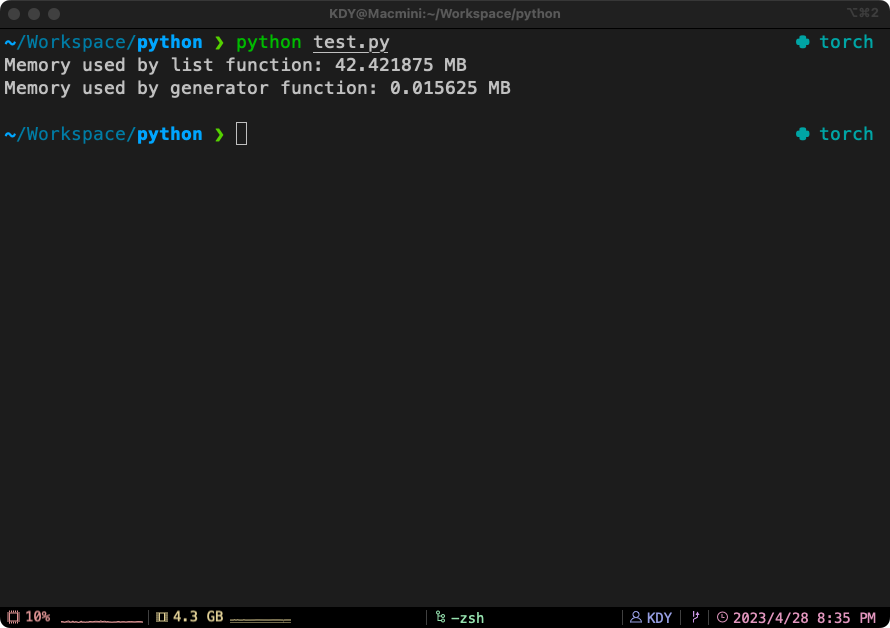Click the 4.3 GB memory value
Screen dimensions: 890x628
[198, 617]
